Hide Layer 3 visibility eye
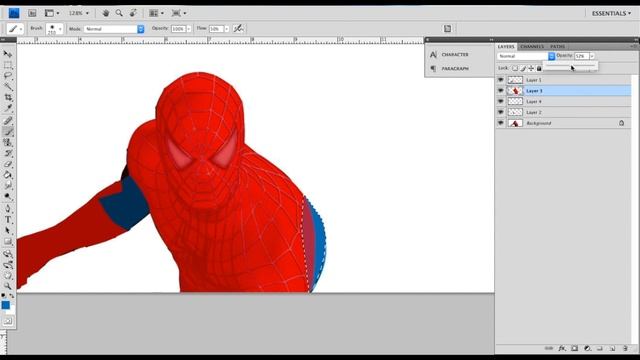This screenshot has height=360, width=640. coord(500,91)
